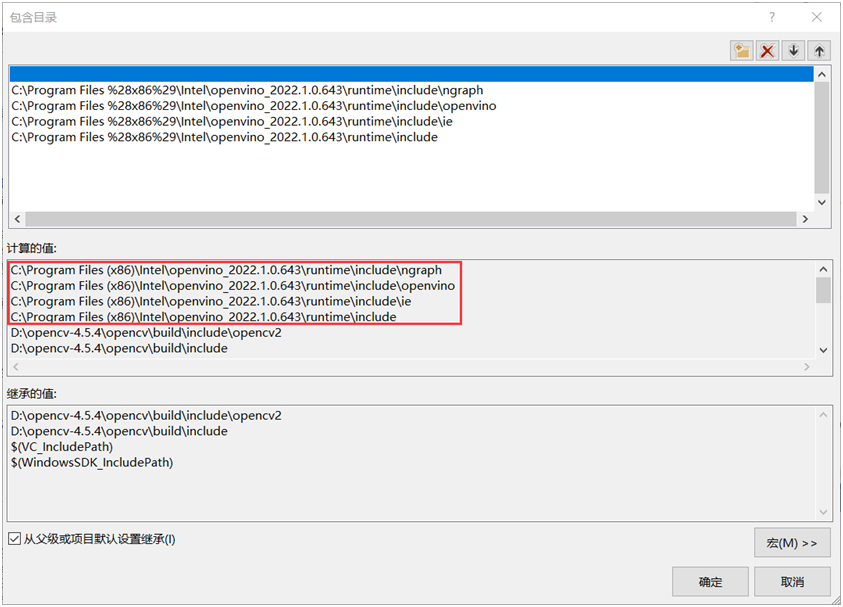Viewport: 843px width, 607px height.
Task: Click computed value D:\opencv-4.5.4\opencv\build\include
Action: click(x=119, y=348)
